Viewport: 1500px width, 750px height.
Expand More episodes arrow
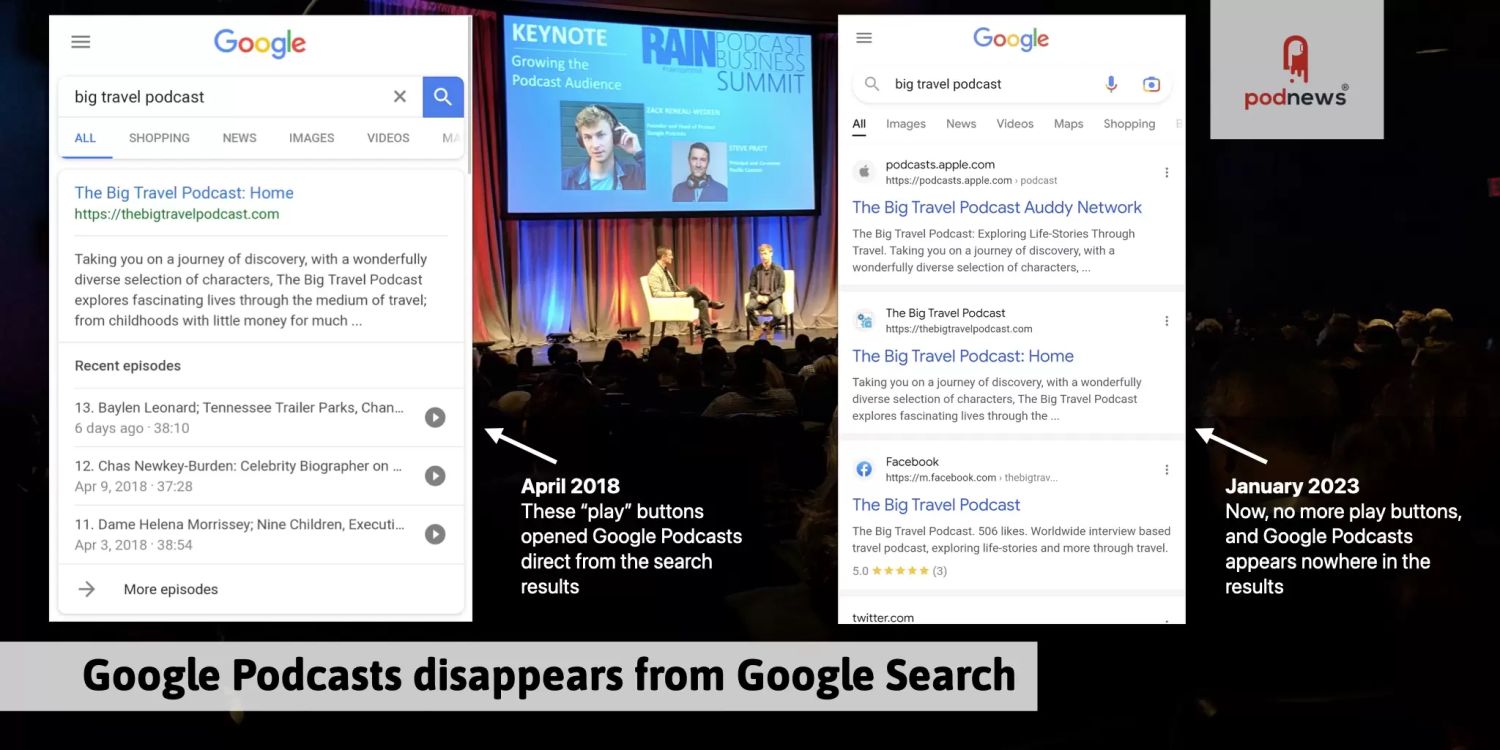tap(87, 589)
